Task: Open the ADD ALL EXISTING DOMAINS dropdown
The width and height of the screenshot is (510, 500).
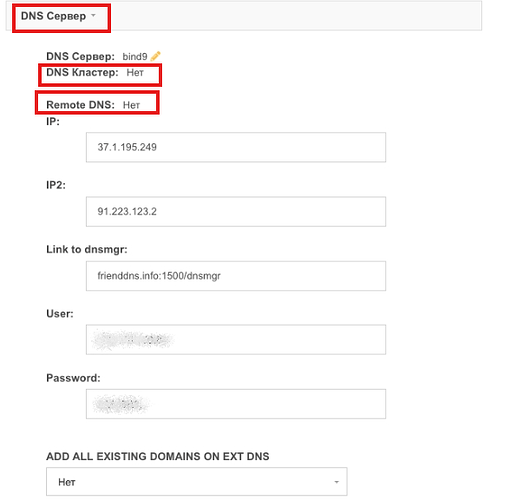Action: pyautogui.click(x=197, y=482)
